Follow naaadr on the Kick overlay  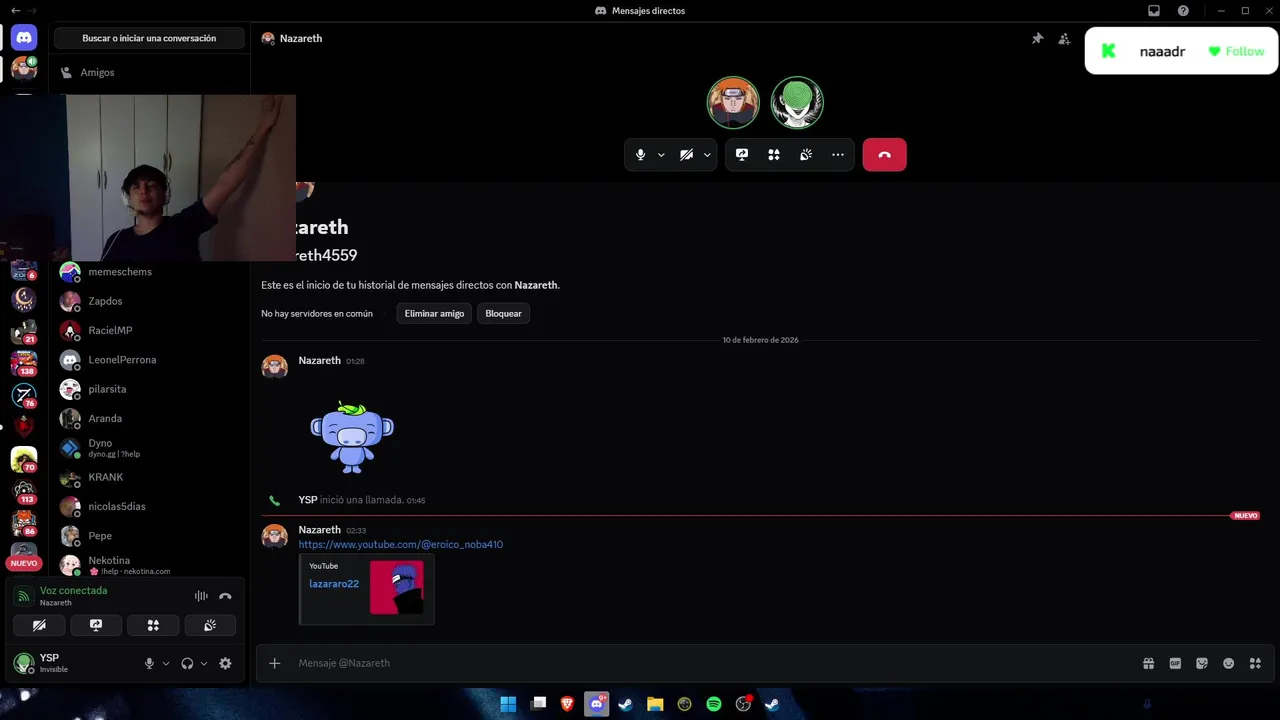(1236, 51)
